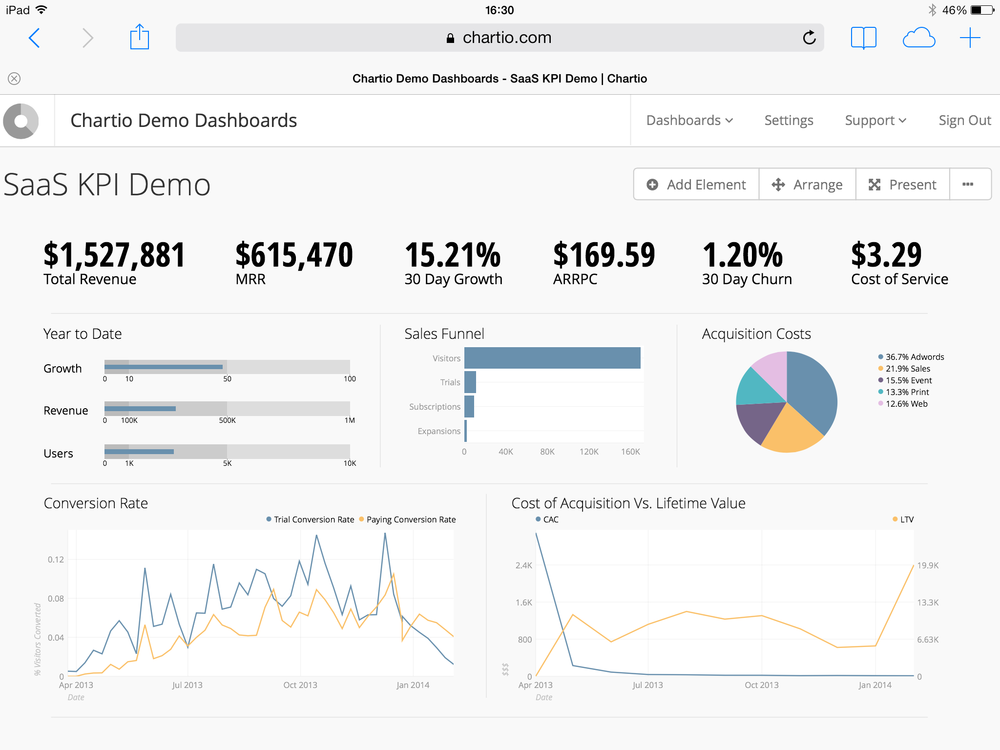Click the Add Element button

[696, 184]
